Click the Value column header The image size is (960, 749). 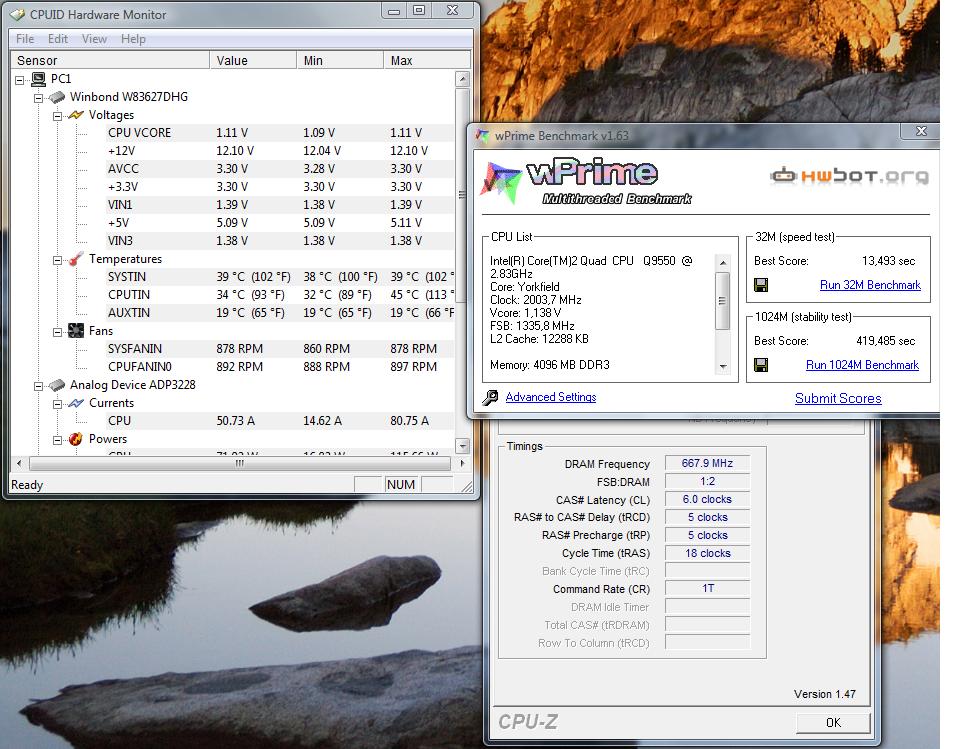[x=232, y=61]
